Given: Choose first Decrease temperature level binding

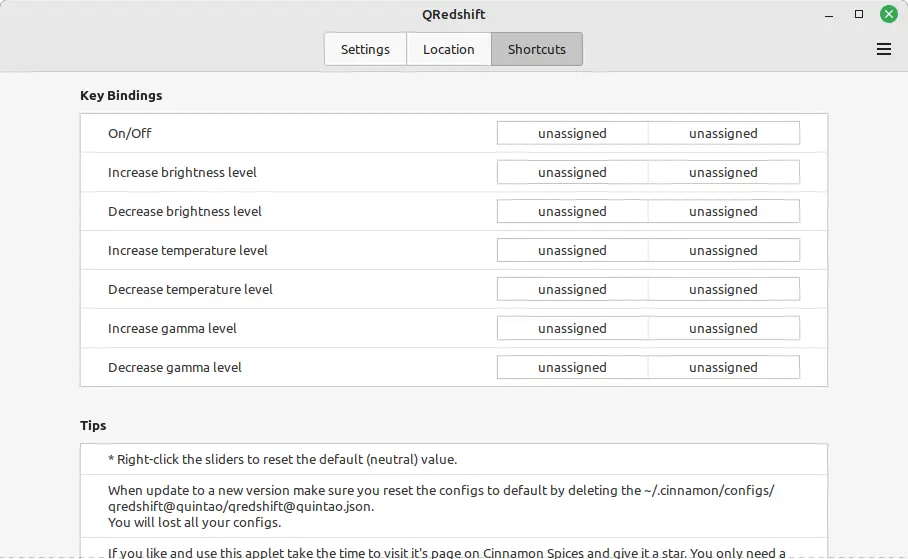Looking at the screenshot, I should [572, 289].
